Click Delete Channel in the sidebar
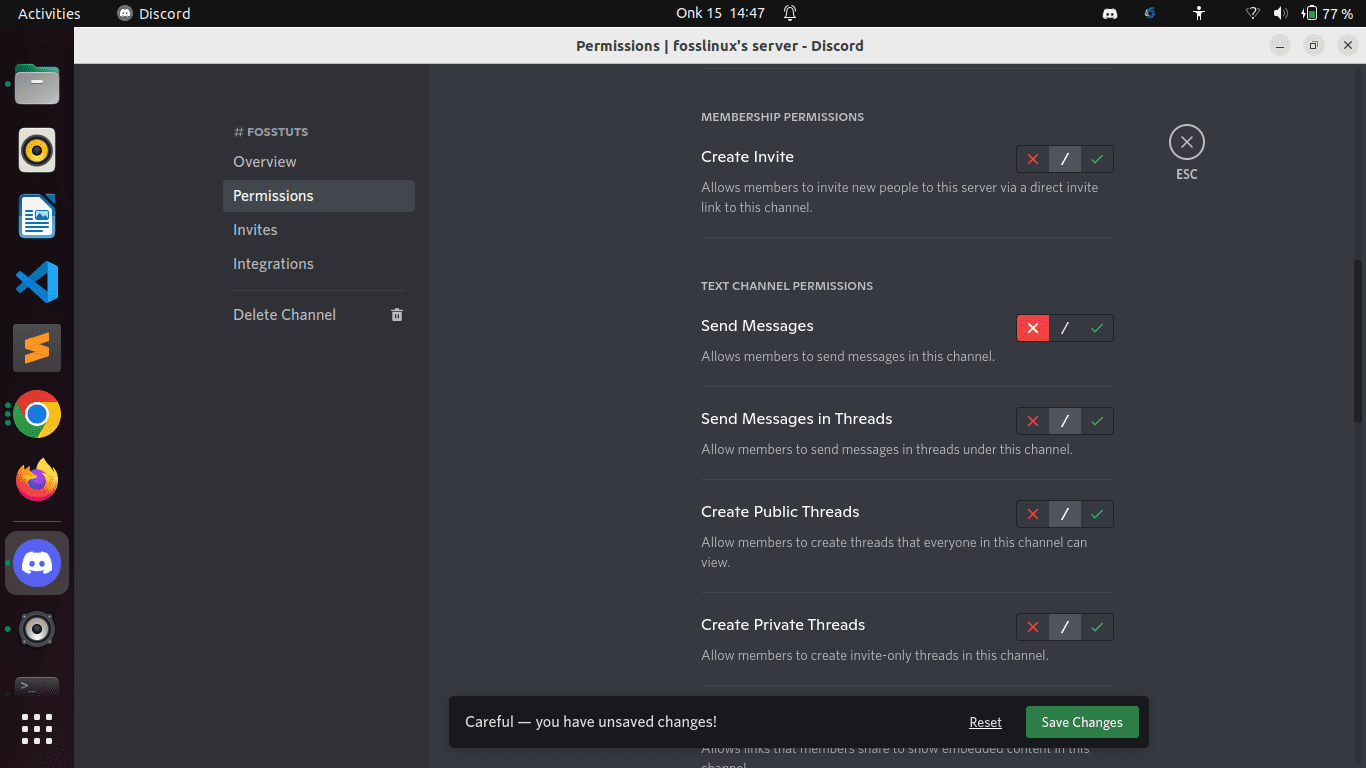This screenshot has height=768, width=1366. (319, 314)
